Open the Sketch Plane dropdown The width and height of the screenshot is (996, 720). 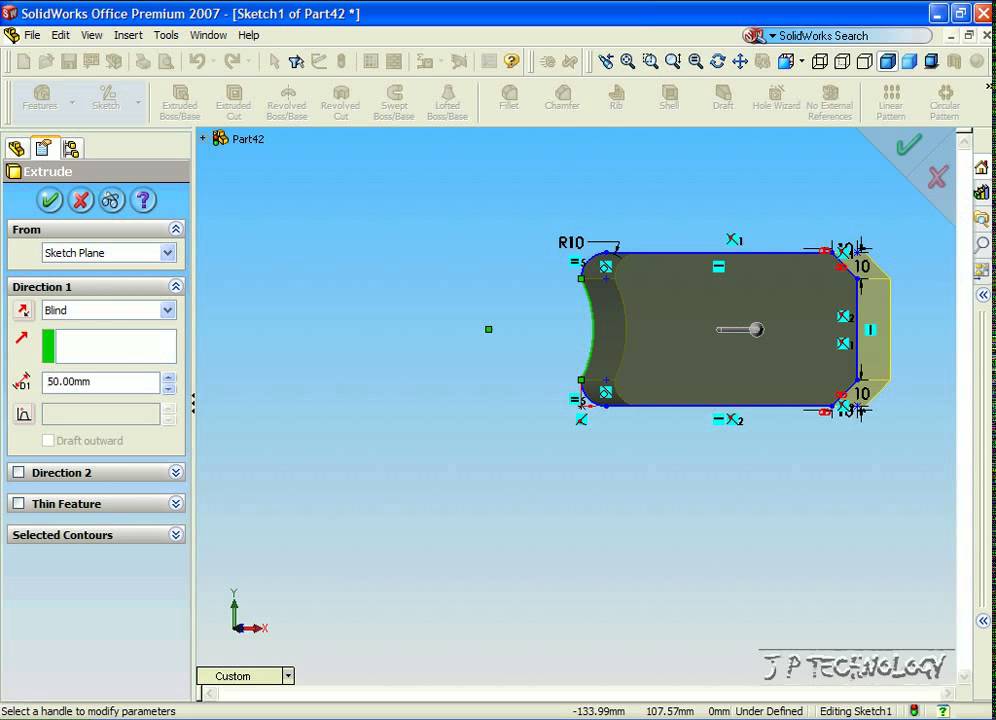[x=168, y=253]
